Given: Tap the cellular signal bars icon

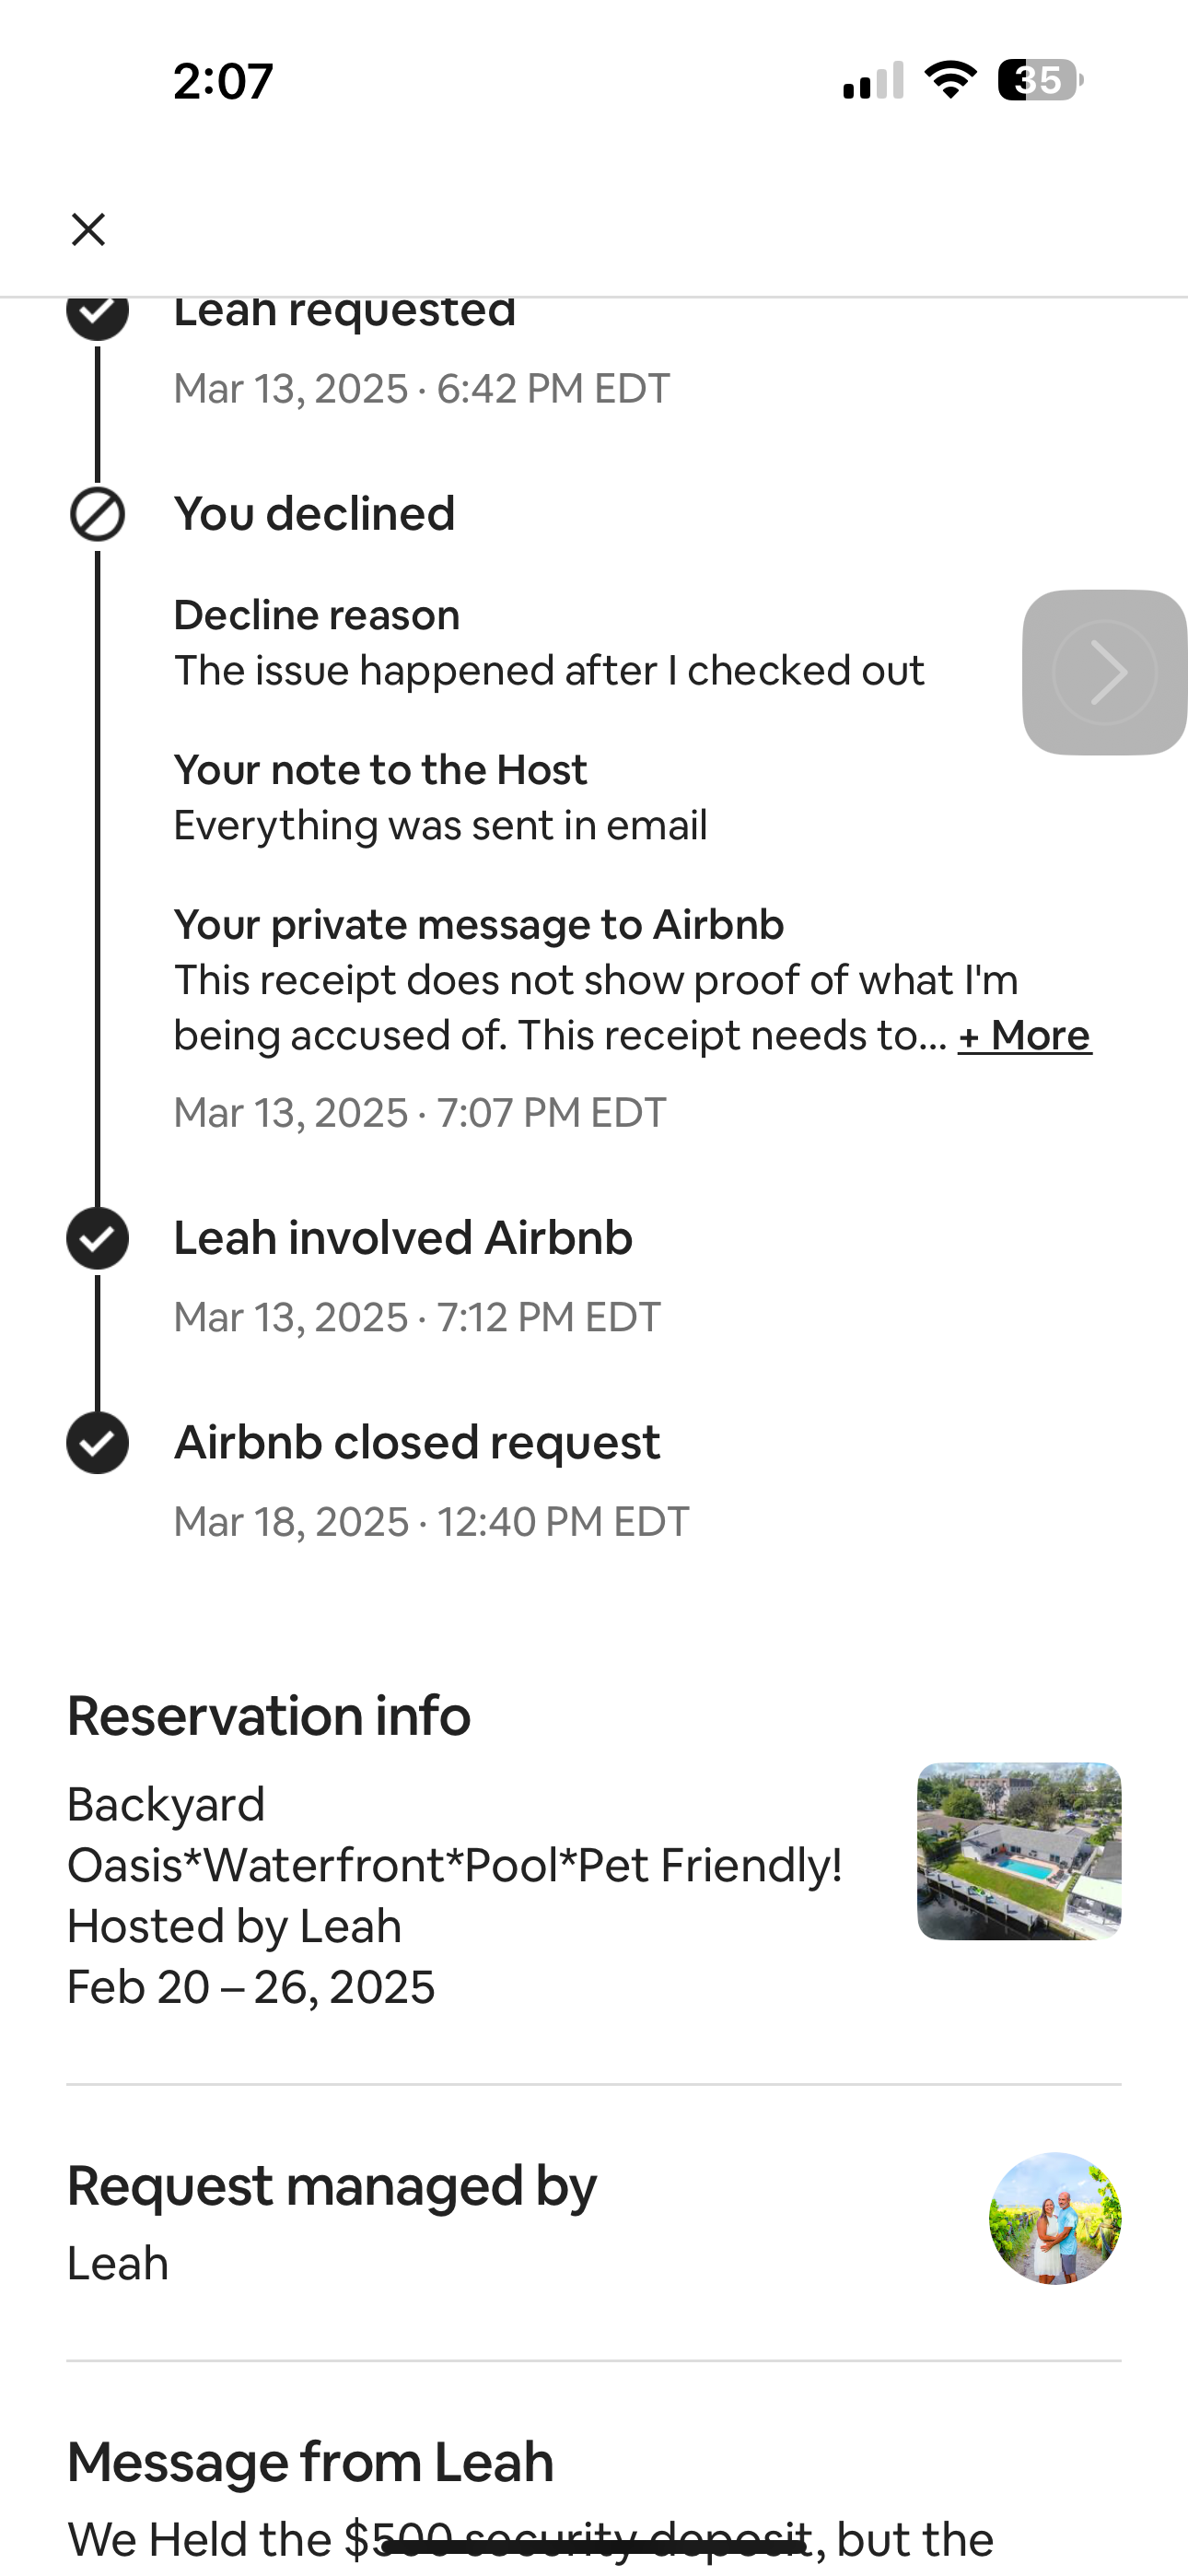Looking at the screenshot, I should (x=873, y=81).
